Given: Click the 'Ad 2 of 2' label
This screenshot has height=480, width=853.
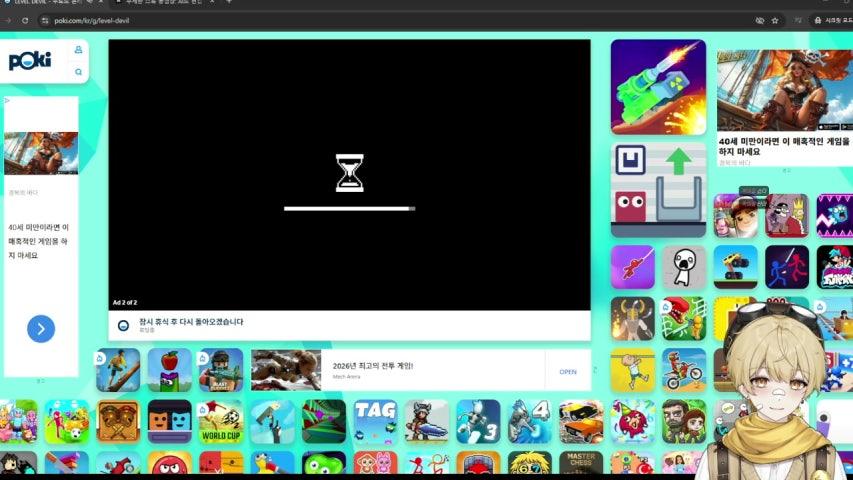Looking at the screenshot, I should [125, 303].
